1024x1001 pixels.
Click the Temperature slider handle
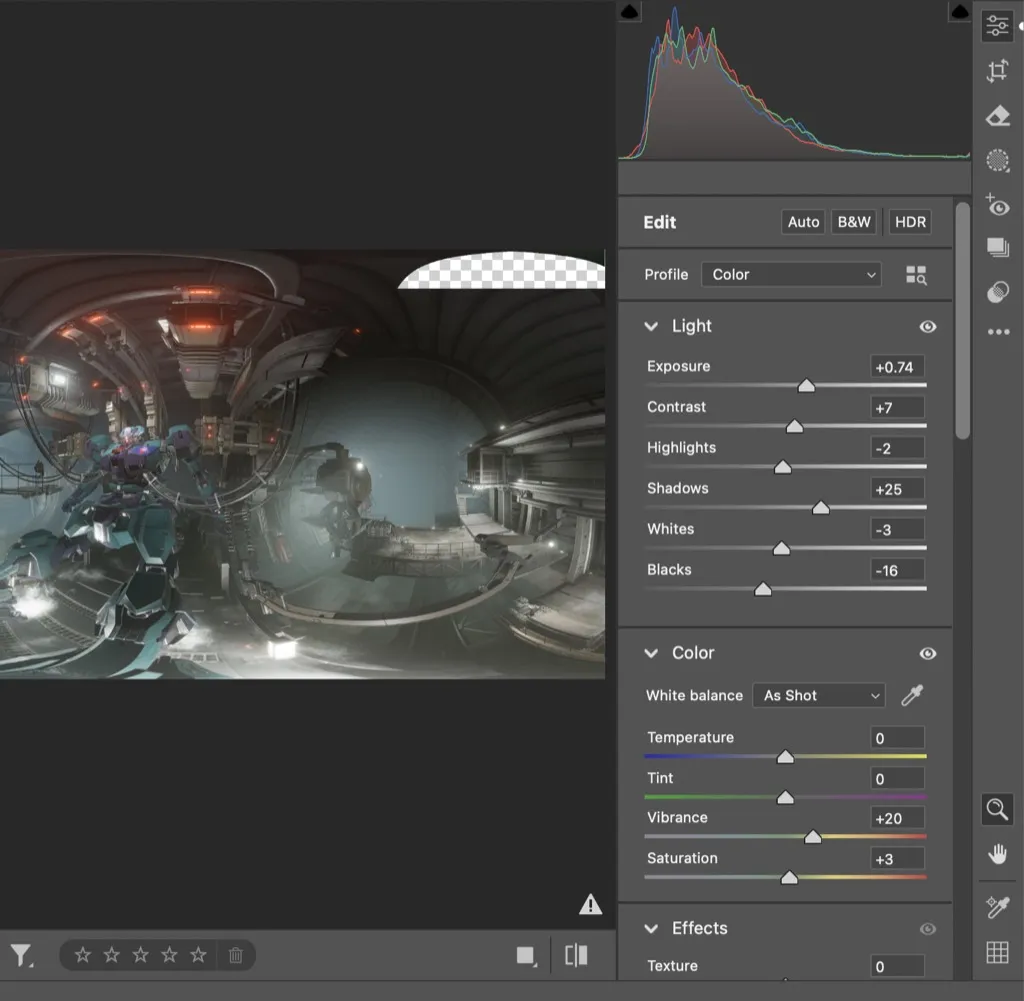[785, 756]
